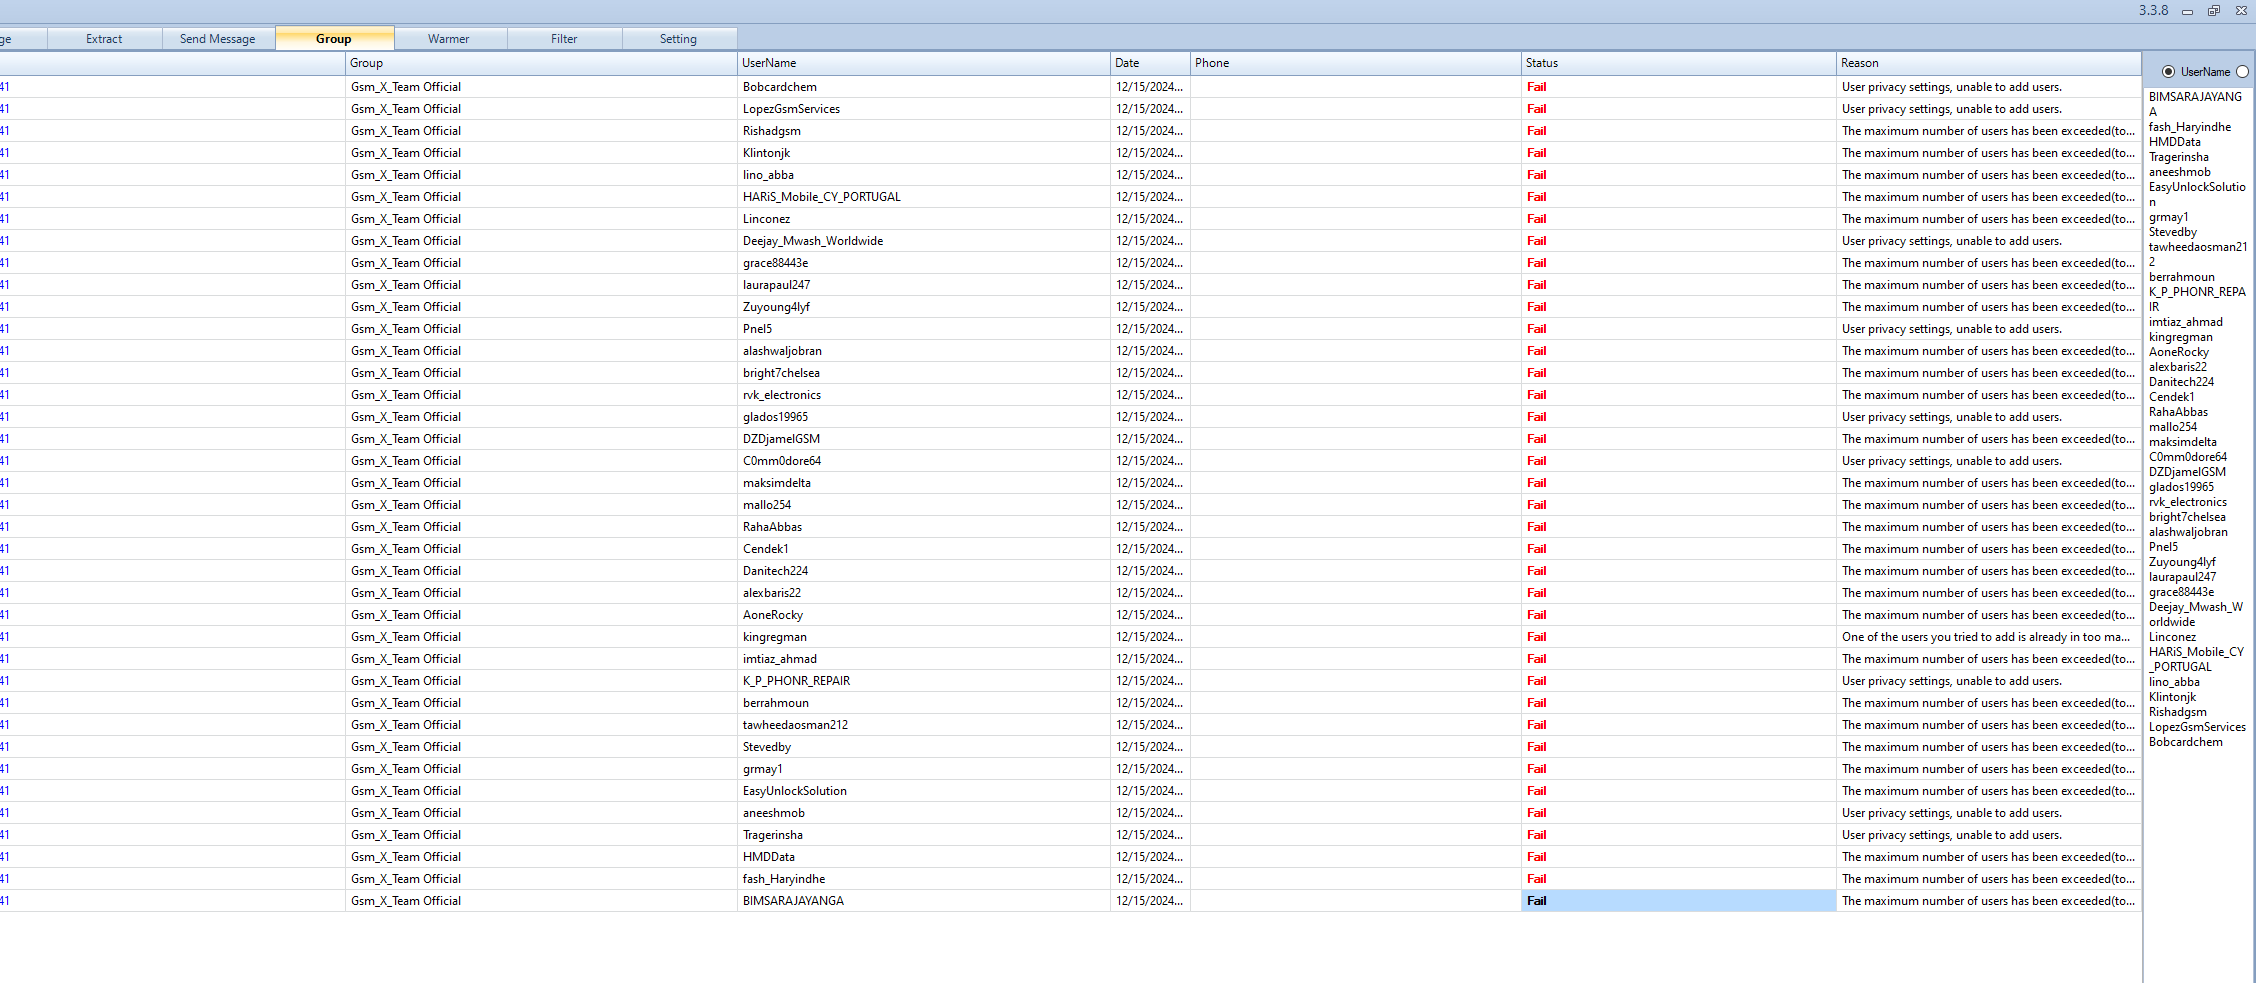Click the date cell in lino_abba row

[x=1150, y=175]
